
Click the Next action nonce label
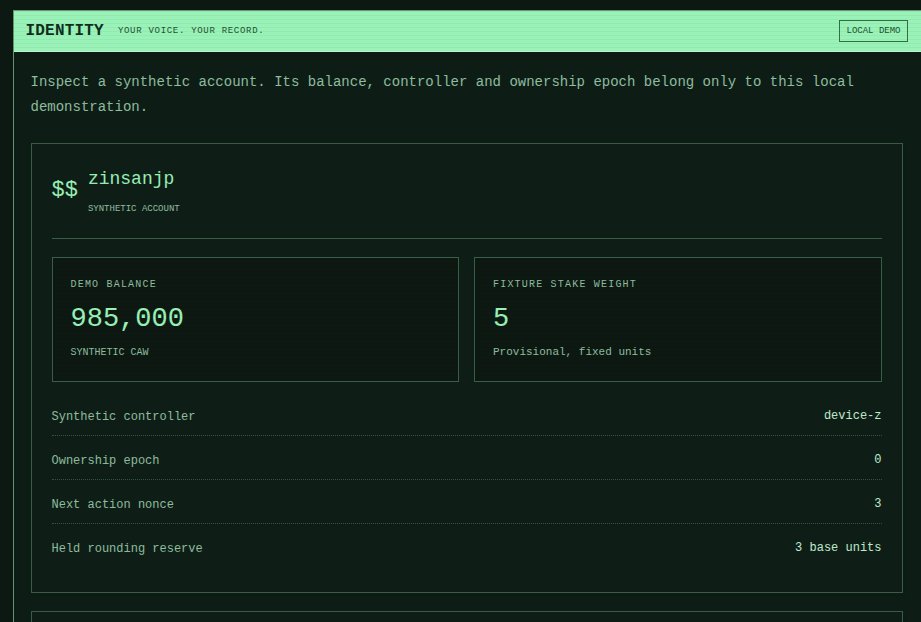(x=113, y=504)
